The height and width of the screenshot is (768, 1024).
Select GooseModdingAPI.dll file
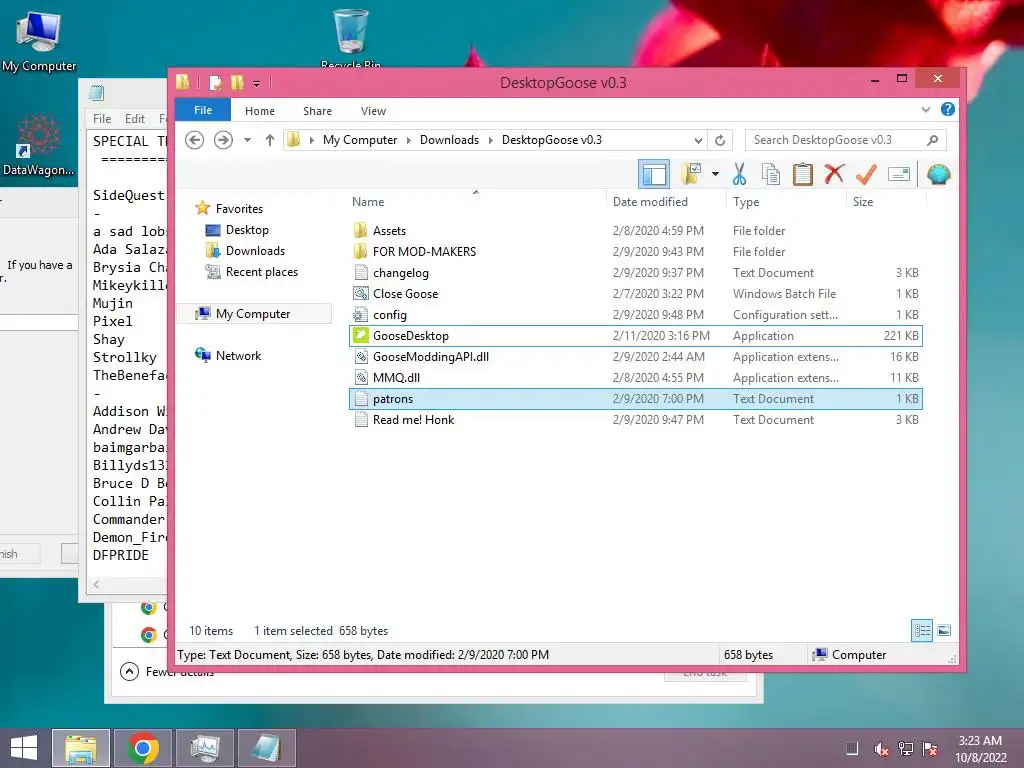[636, 357]
